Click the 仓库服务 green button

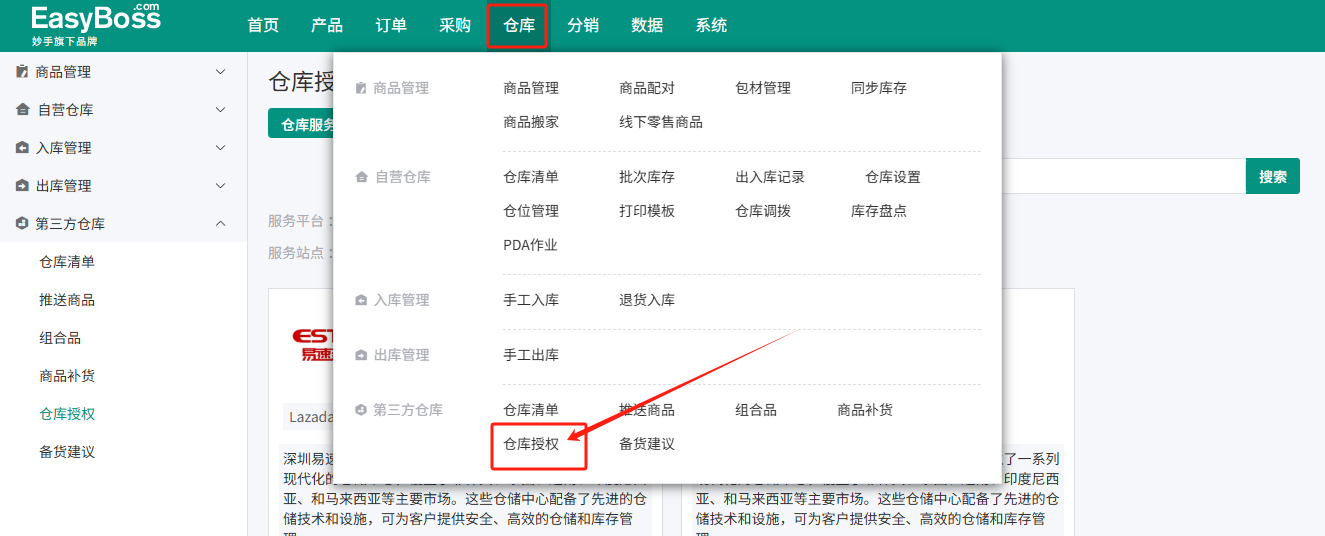[301, 124]
